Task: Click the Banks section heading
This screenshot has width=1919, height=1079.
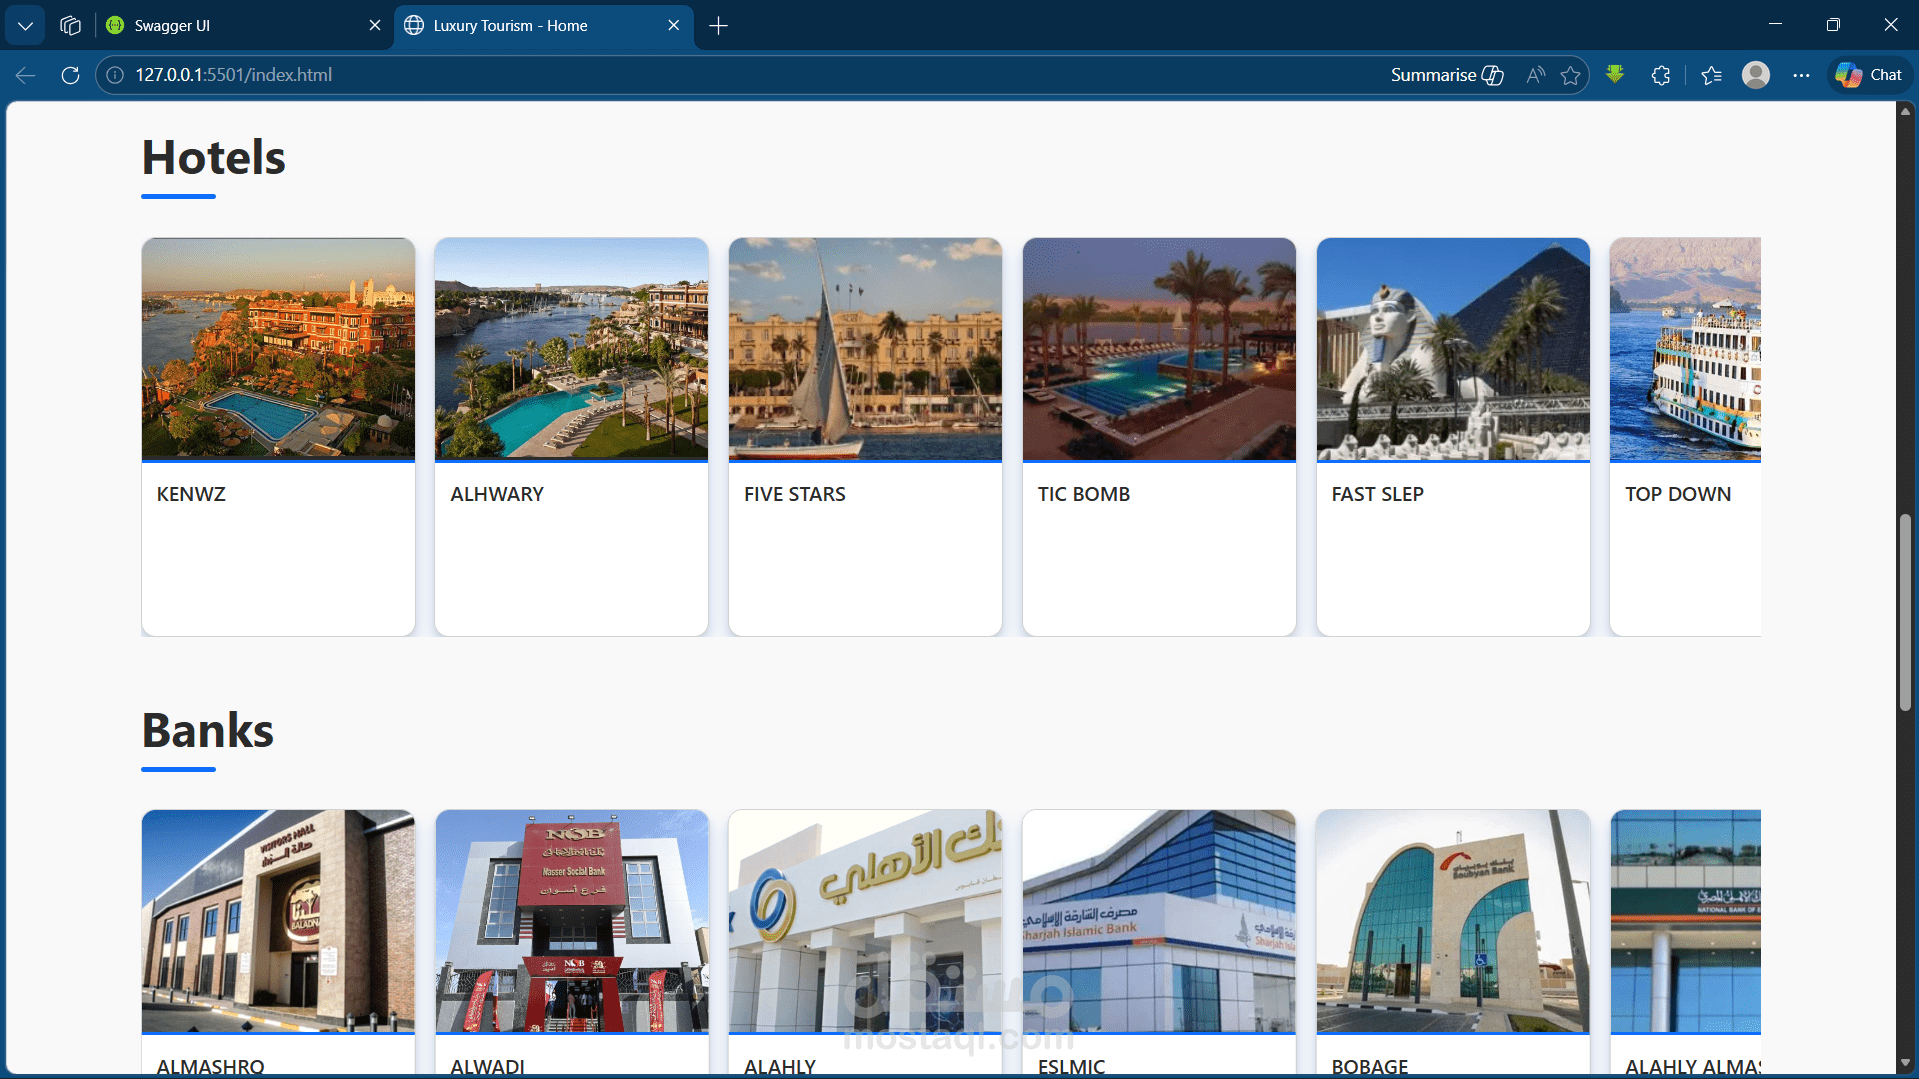Action: [x=208, y=730]
